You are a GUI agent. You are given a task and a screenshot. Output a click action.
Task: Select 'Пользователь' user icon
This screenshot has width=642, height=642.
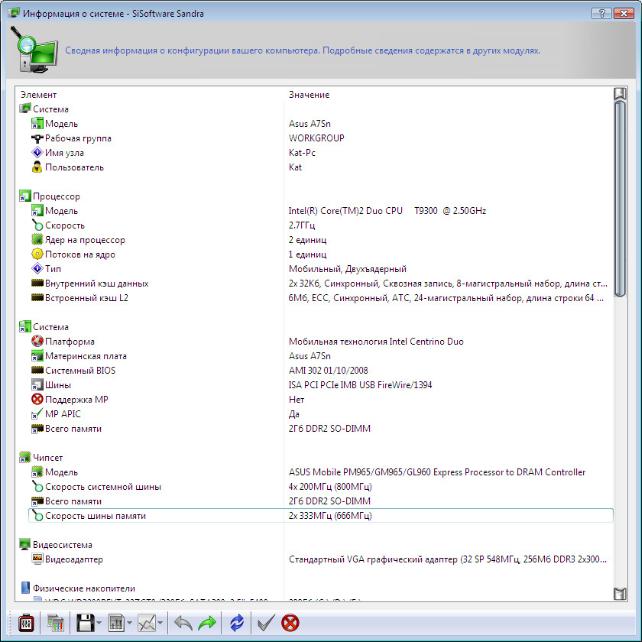click(x=37, y=167)
